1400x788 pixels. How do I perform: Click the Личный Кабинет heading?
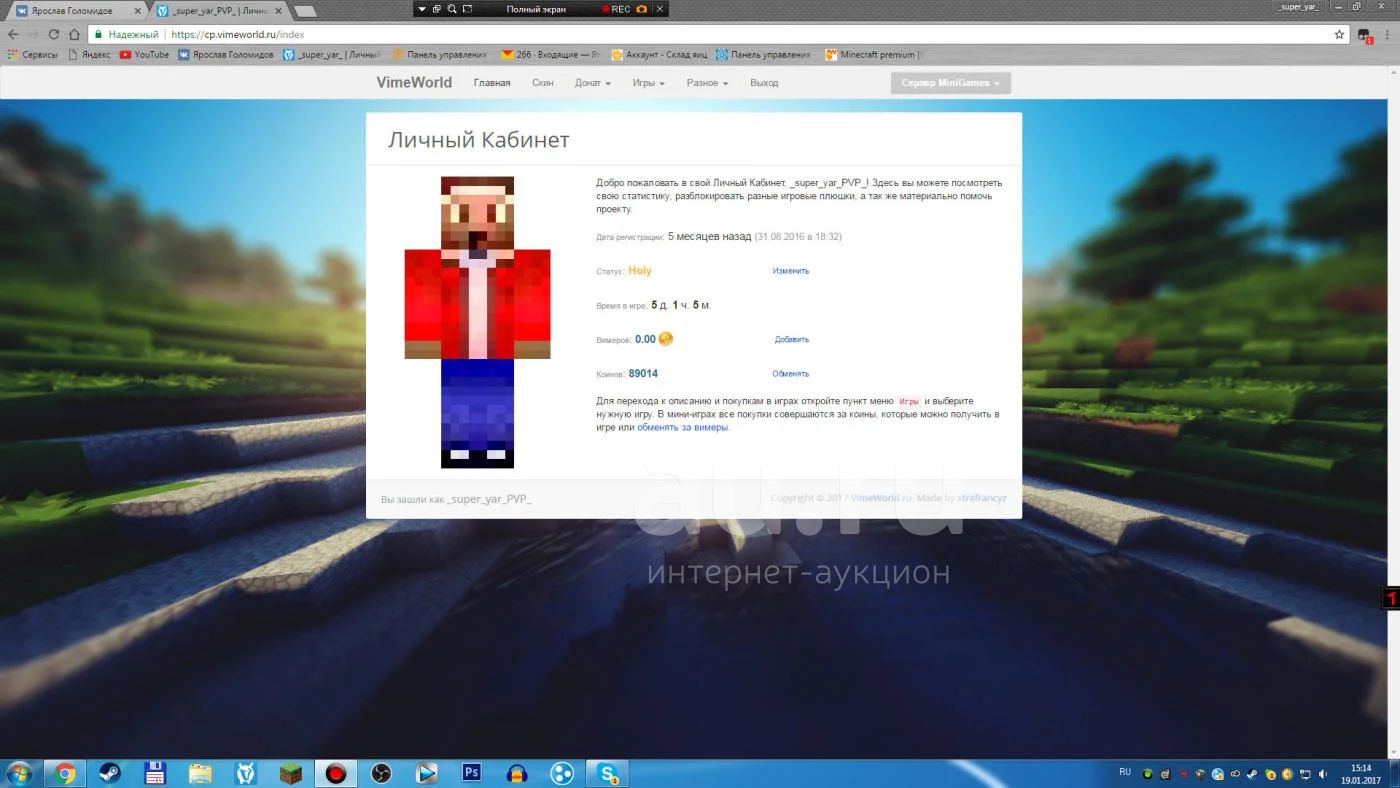tap(479, 140)
